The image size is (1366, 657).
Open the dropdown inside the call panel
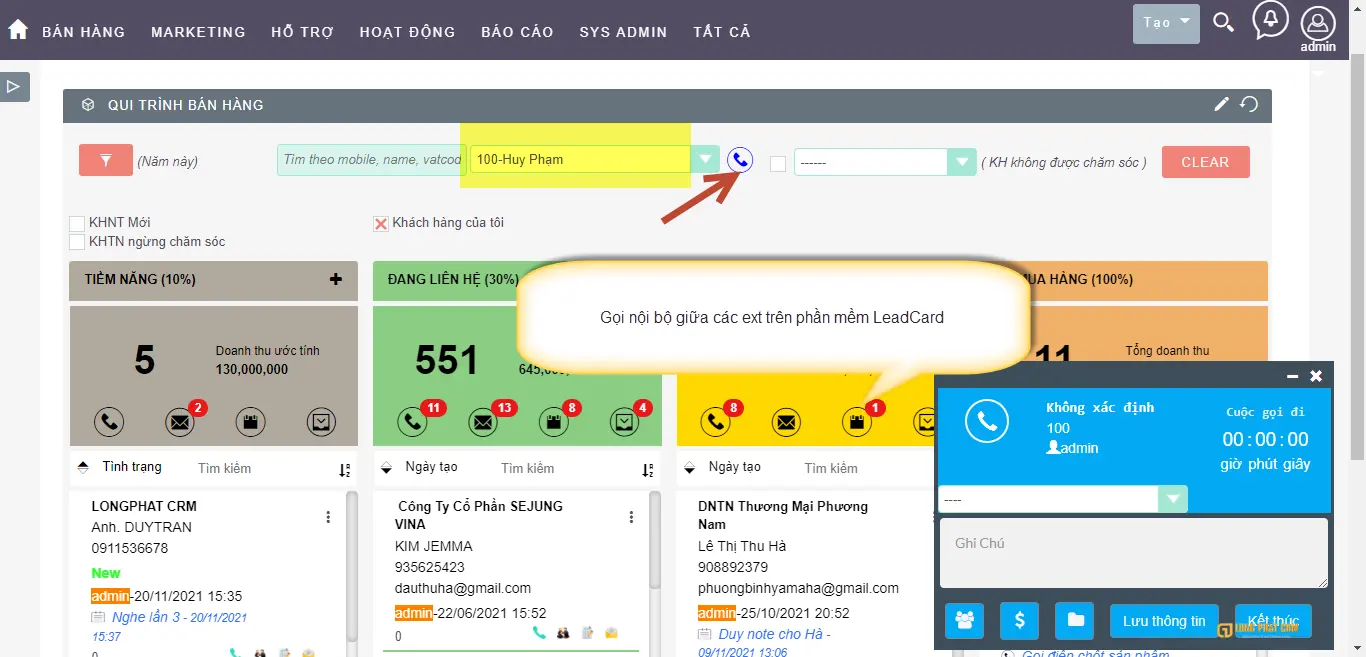(x=1172, y=498)
